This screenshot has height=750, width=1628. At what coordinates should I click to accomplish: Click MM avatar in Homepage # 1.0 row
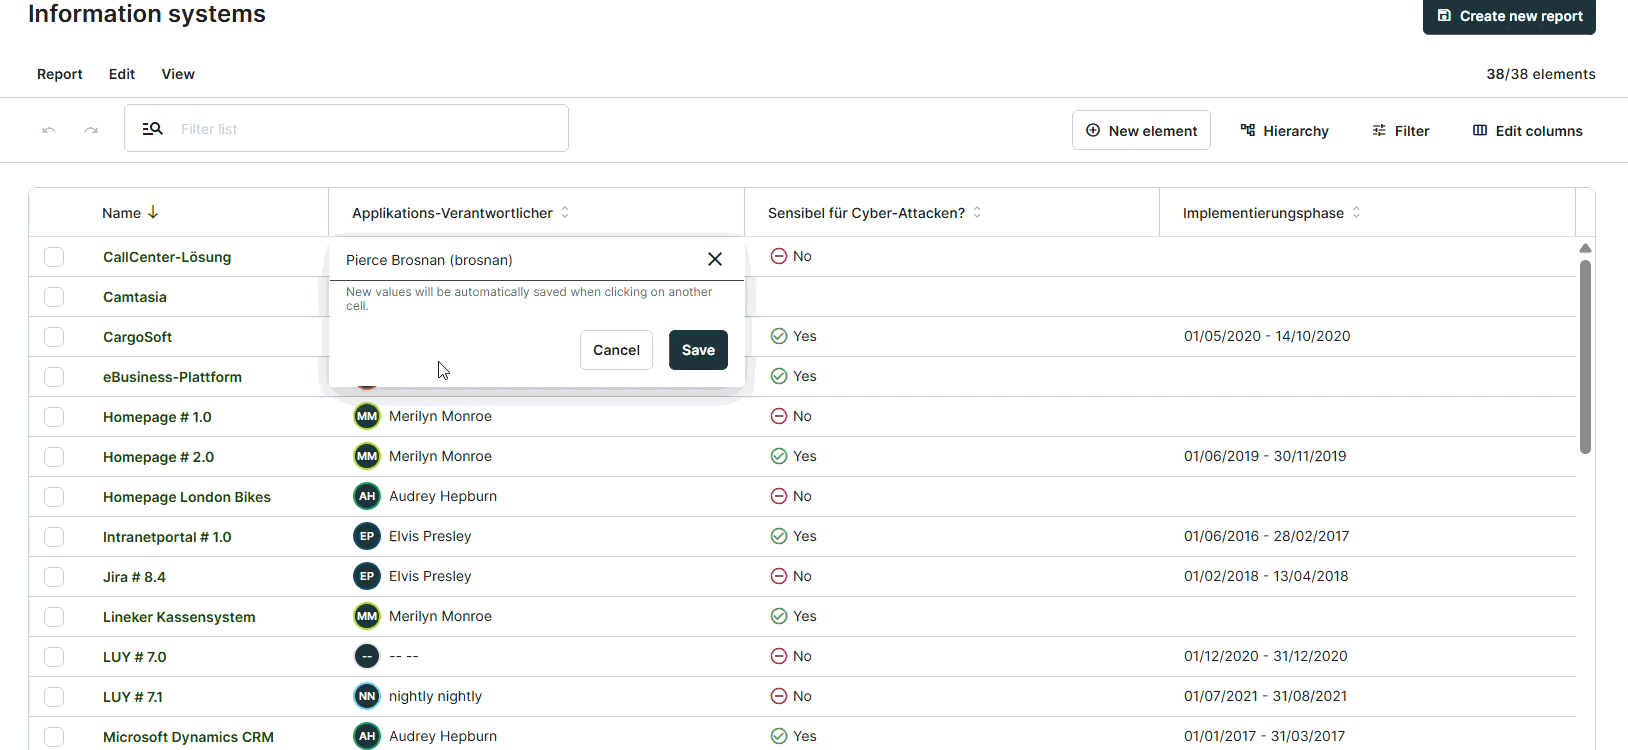[x=367, y=416]
